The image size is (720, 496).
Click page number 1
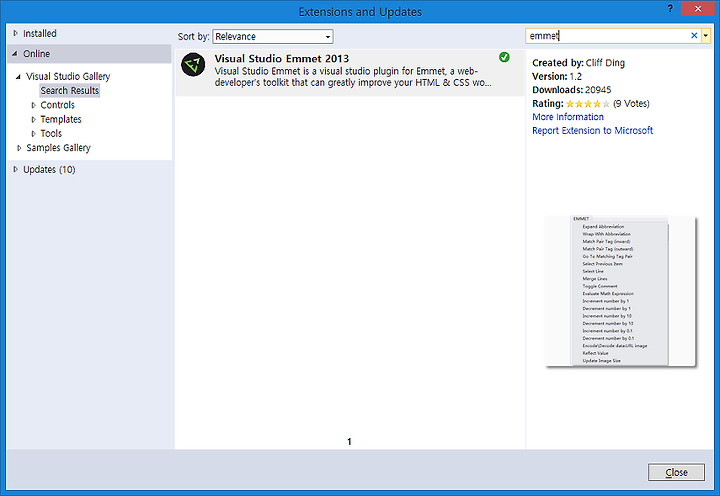pos(349,441)
